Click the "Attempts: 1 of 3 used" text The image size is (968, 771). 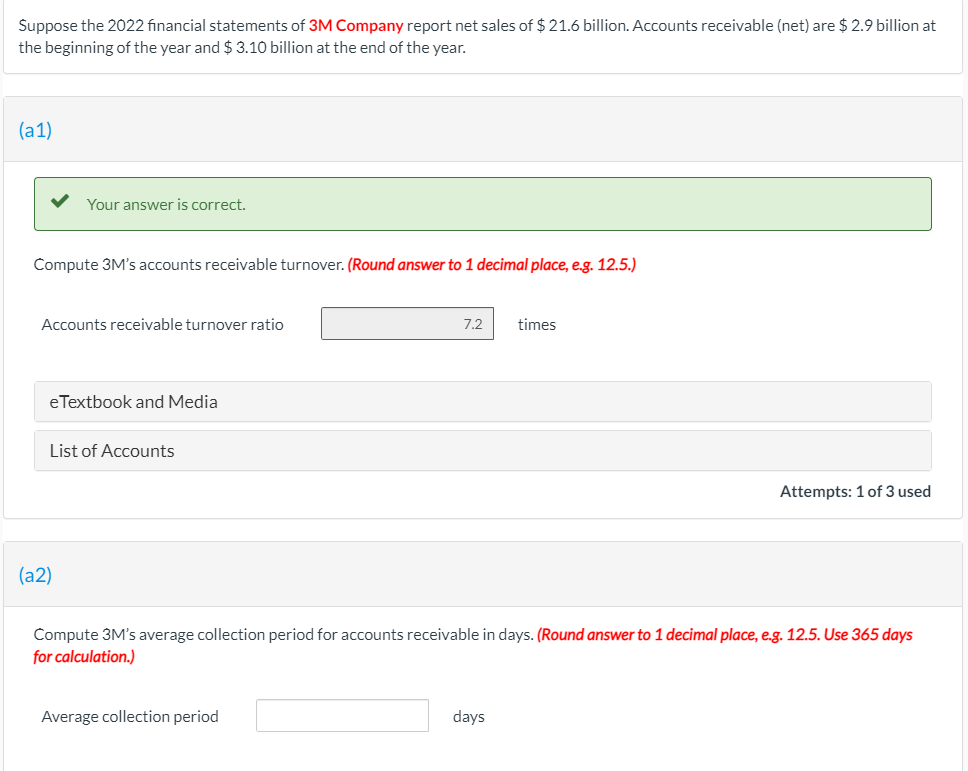(x=855, y=491)
